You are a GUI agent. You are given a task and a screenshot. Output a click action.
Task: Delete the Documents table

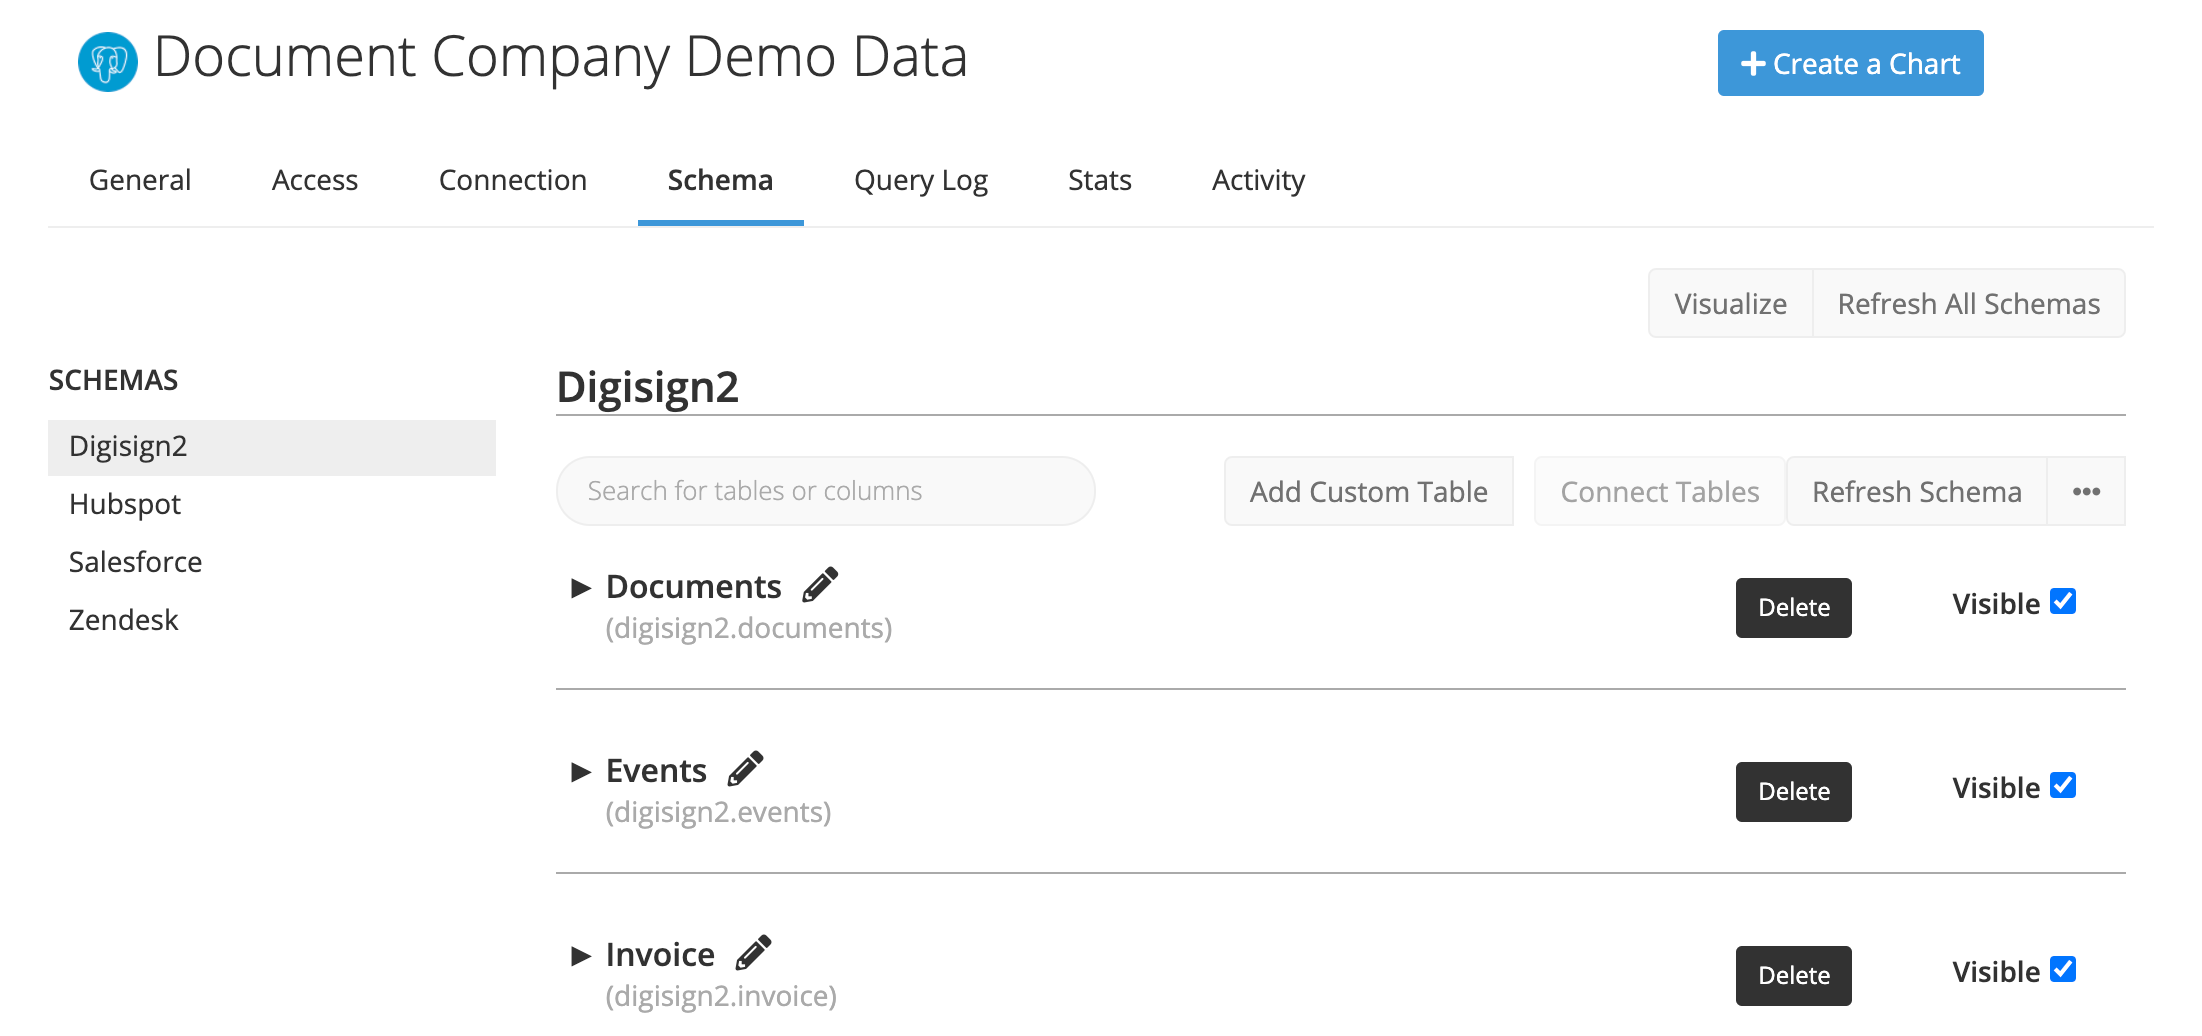[1794, 607]
